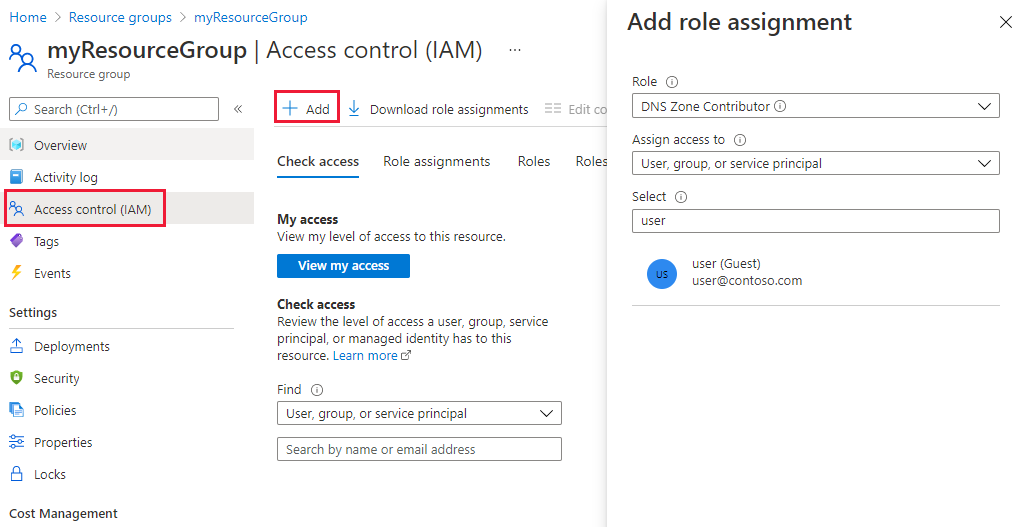
Task: Click the Find info icon
Action: click(317, 390)
